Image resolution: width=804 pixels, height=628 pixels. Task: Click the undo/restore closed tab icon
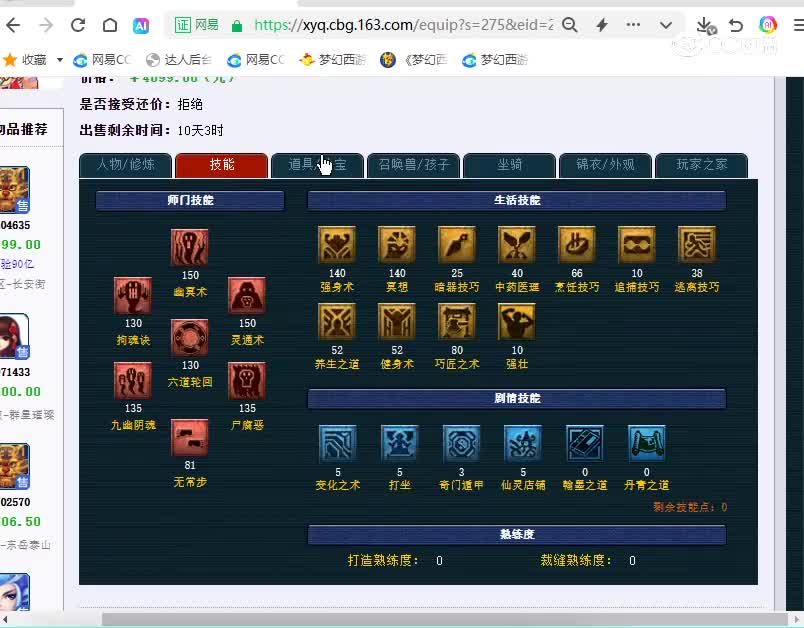[x=736, y=25]
